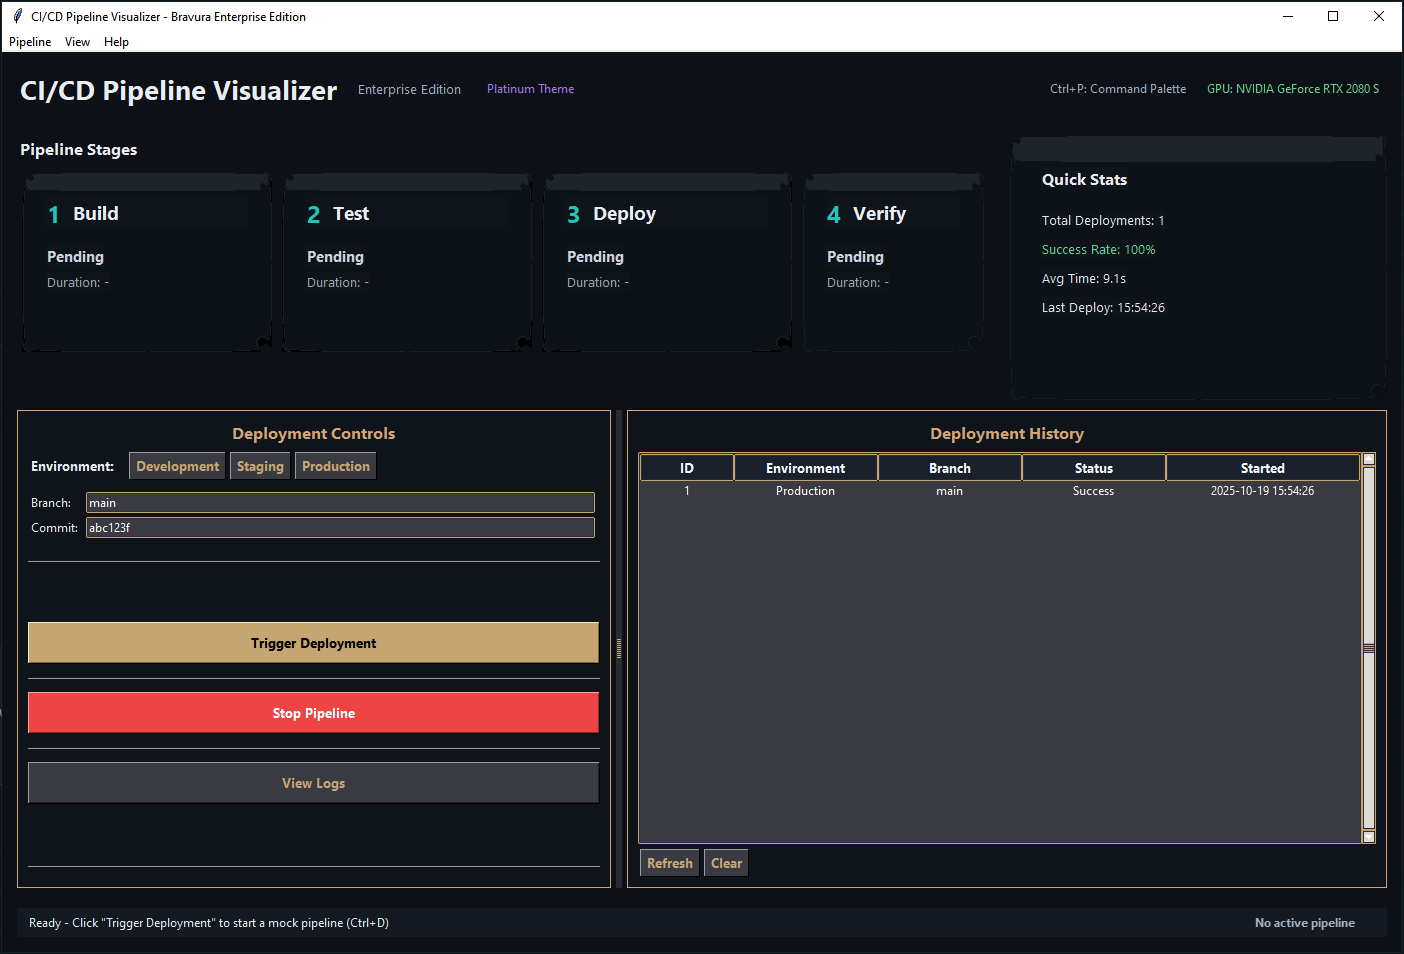Select the Production environment
This screenshot has width=1404, height=954.
335,465
